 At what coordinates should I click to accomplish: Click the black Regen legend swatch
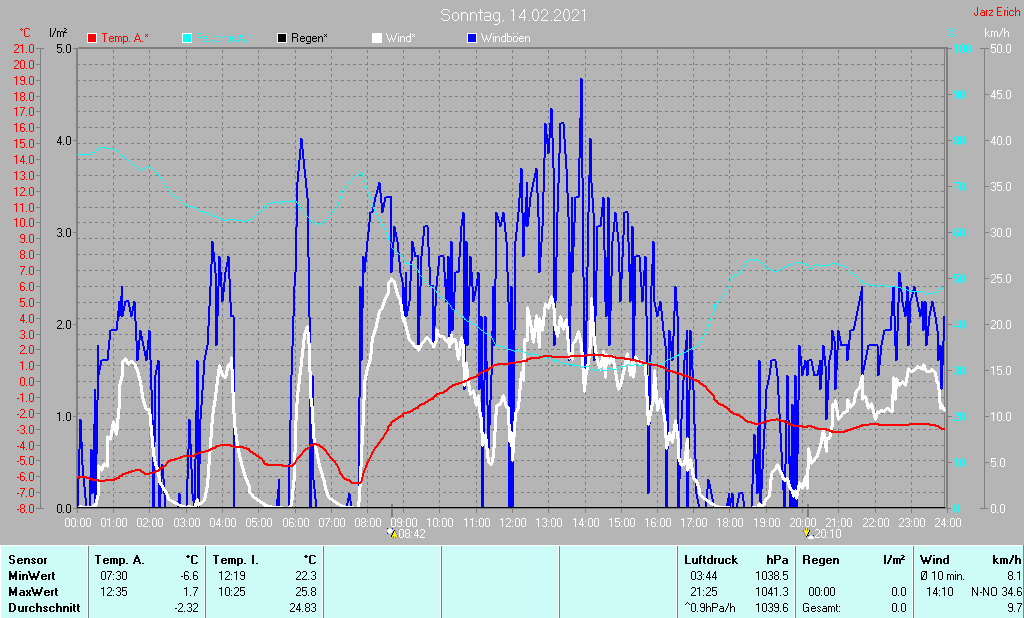(282, 38)
